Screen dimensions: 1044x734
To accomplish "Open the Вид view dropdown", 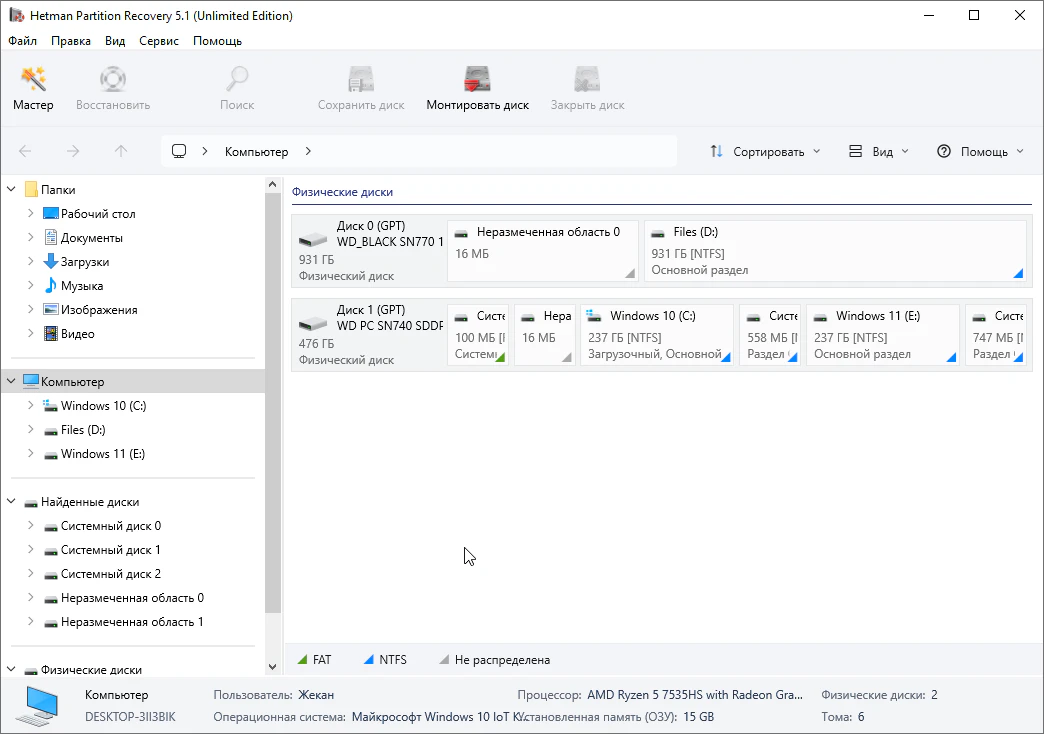I will click(879, 152).
